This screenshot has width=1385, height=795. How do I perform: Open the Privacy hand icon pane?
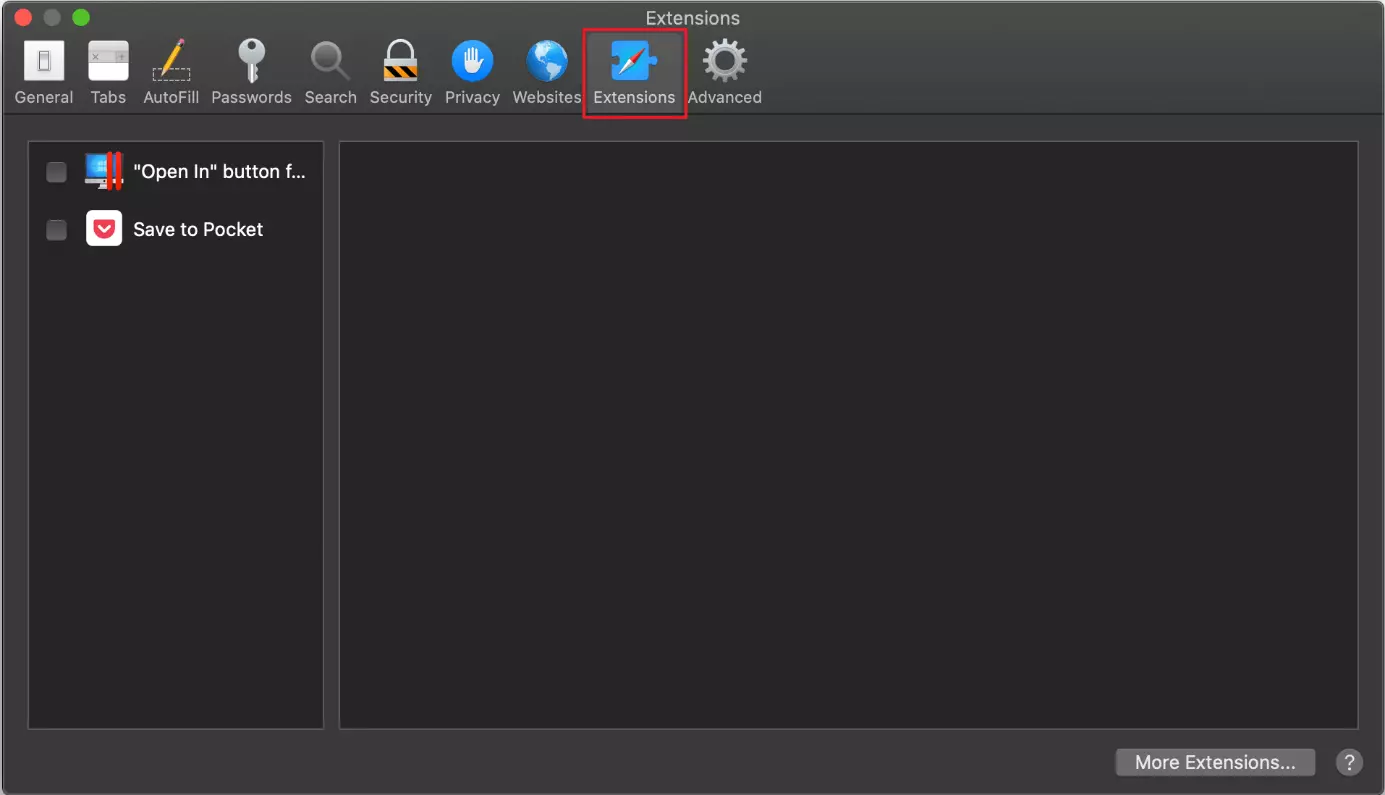472,73
